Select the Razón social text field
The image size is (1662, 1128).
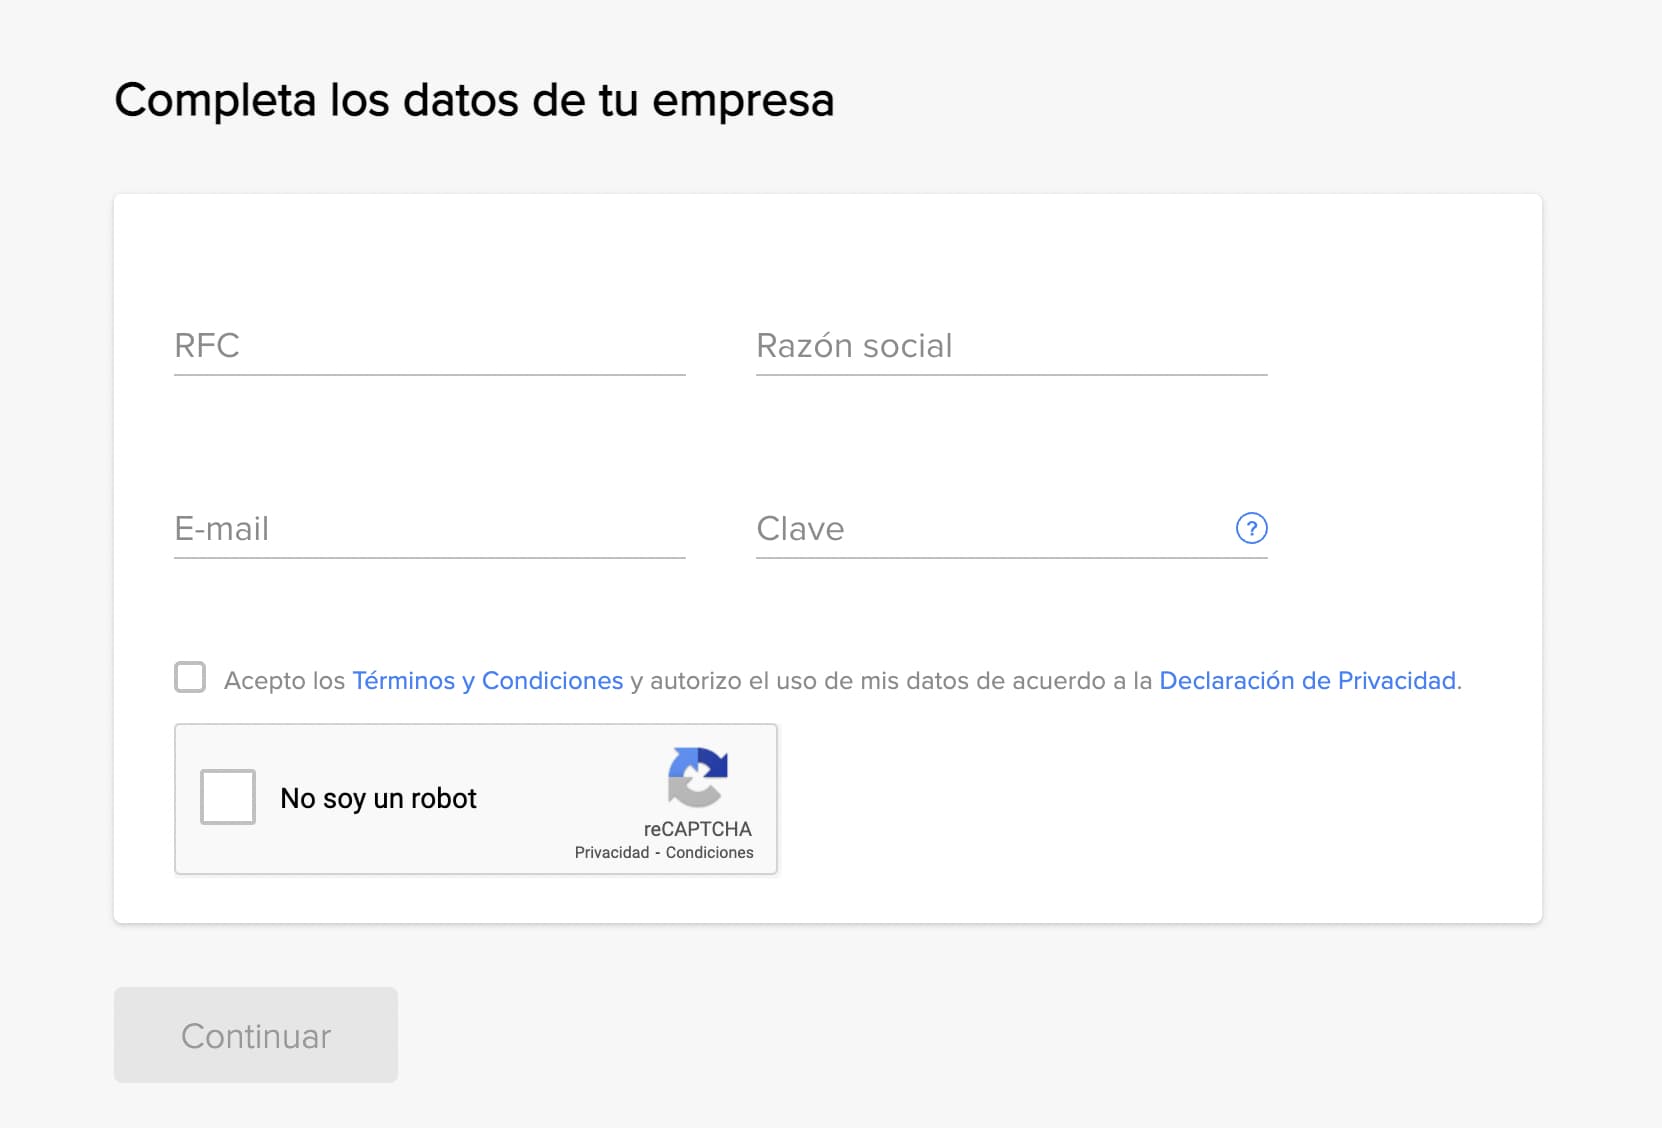[x=1010, y=346]
